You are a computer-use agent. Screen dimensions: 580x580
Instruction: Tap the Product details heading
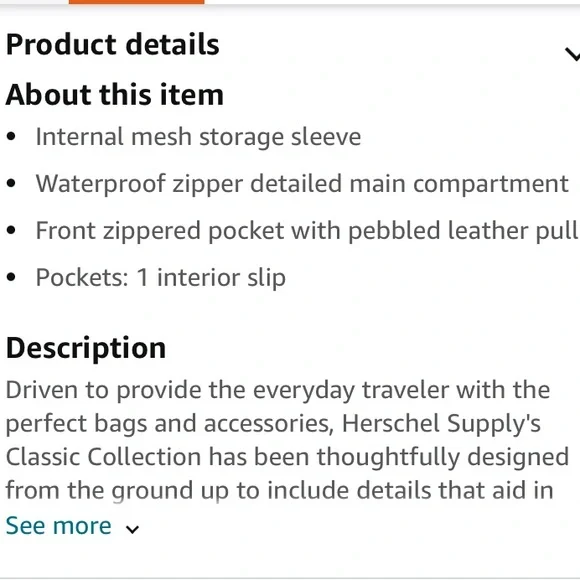point(113,44)
